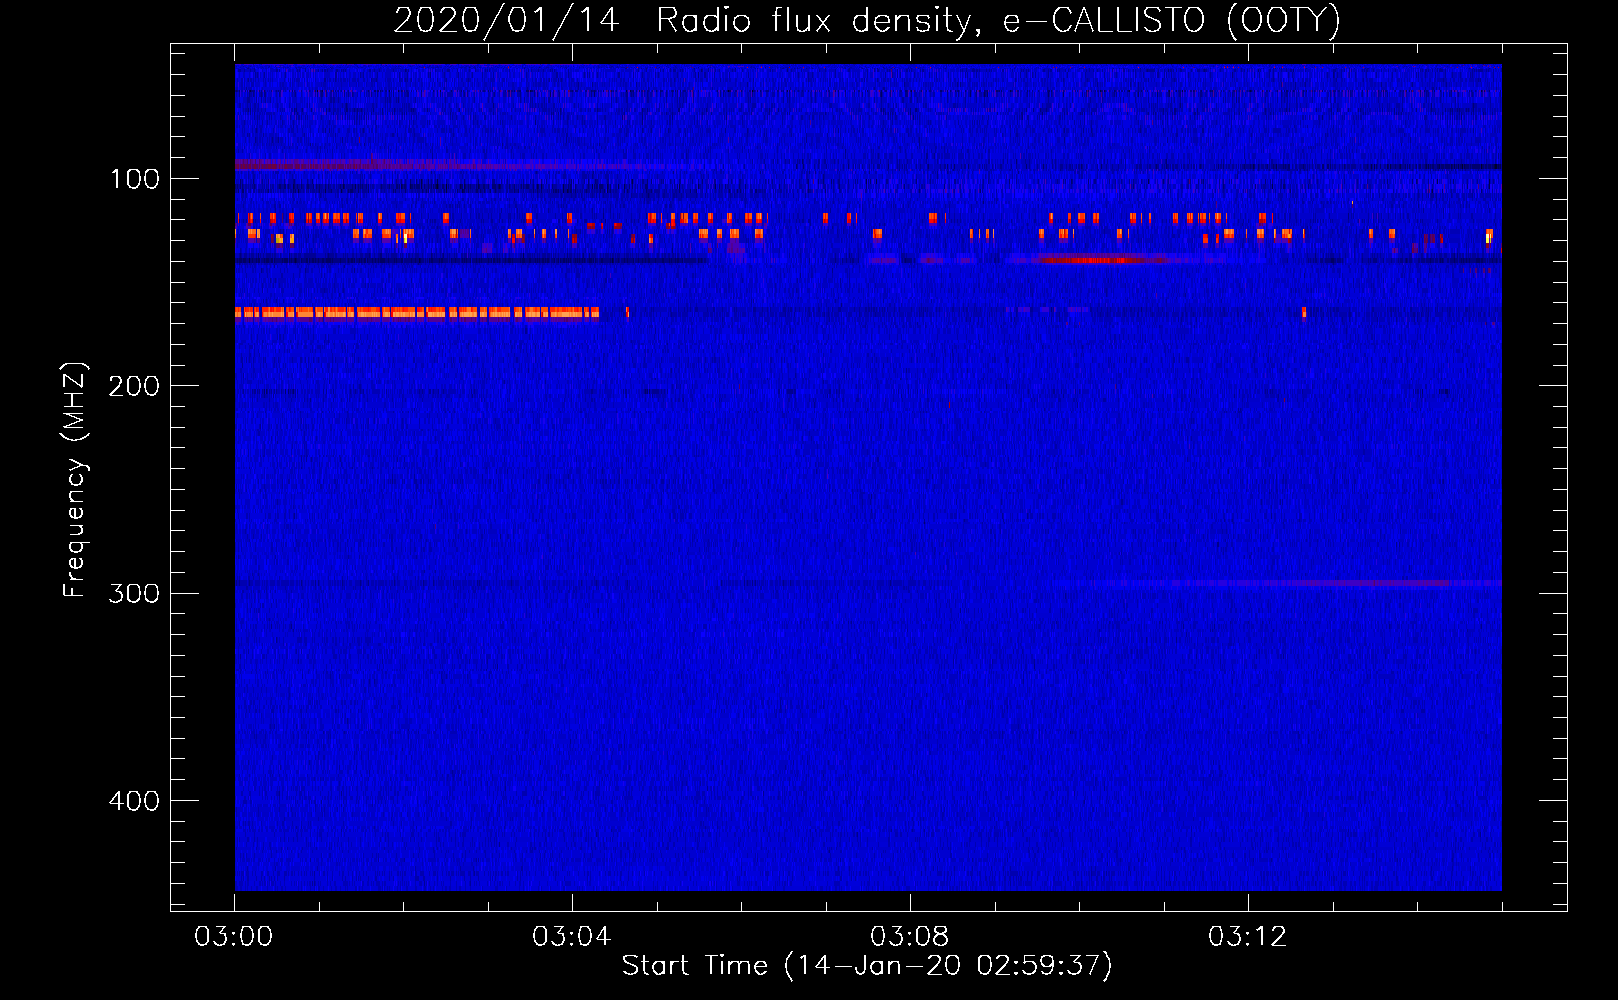Click the 300 frequency tick label
Screen dimensions: 1618x1000
[x=134, y=593]
